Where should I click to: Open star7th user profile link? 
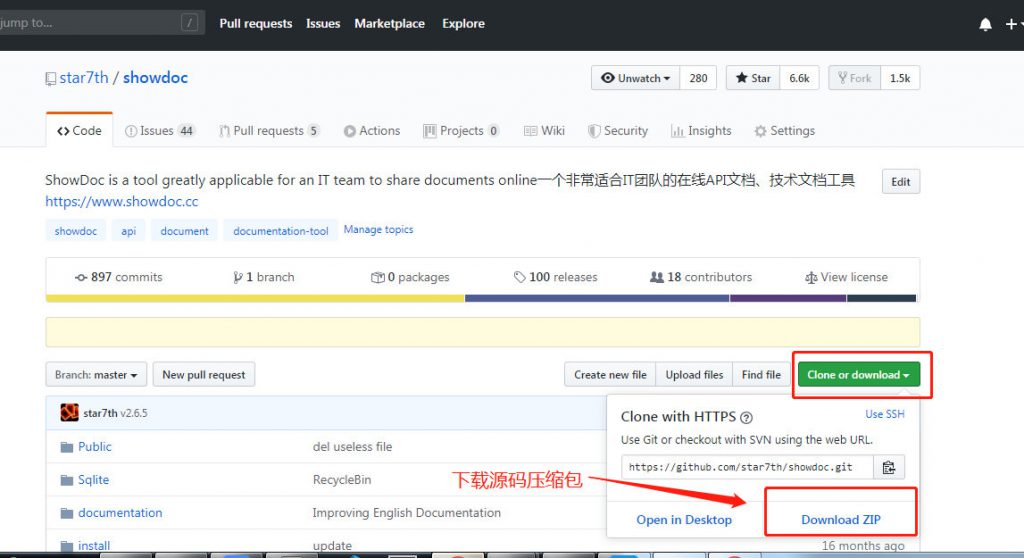point(84,78)
